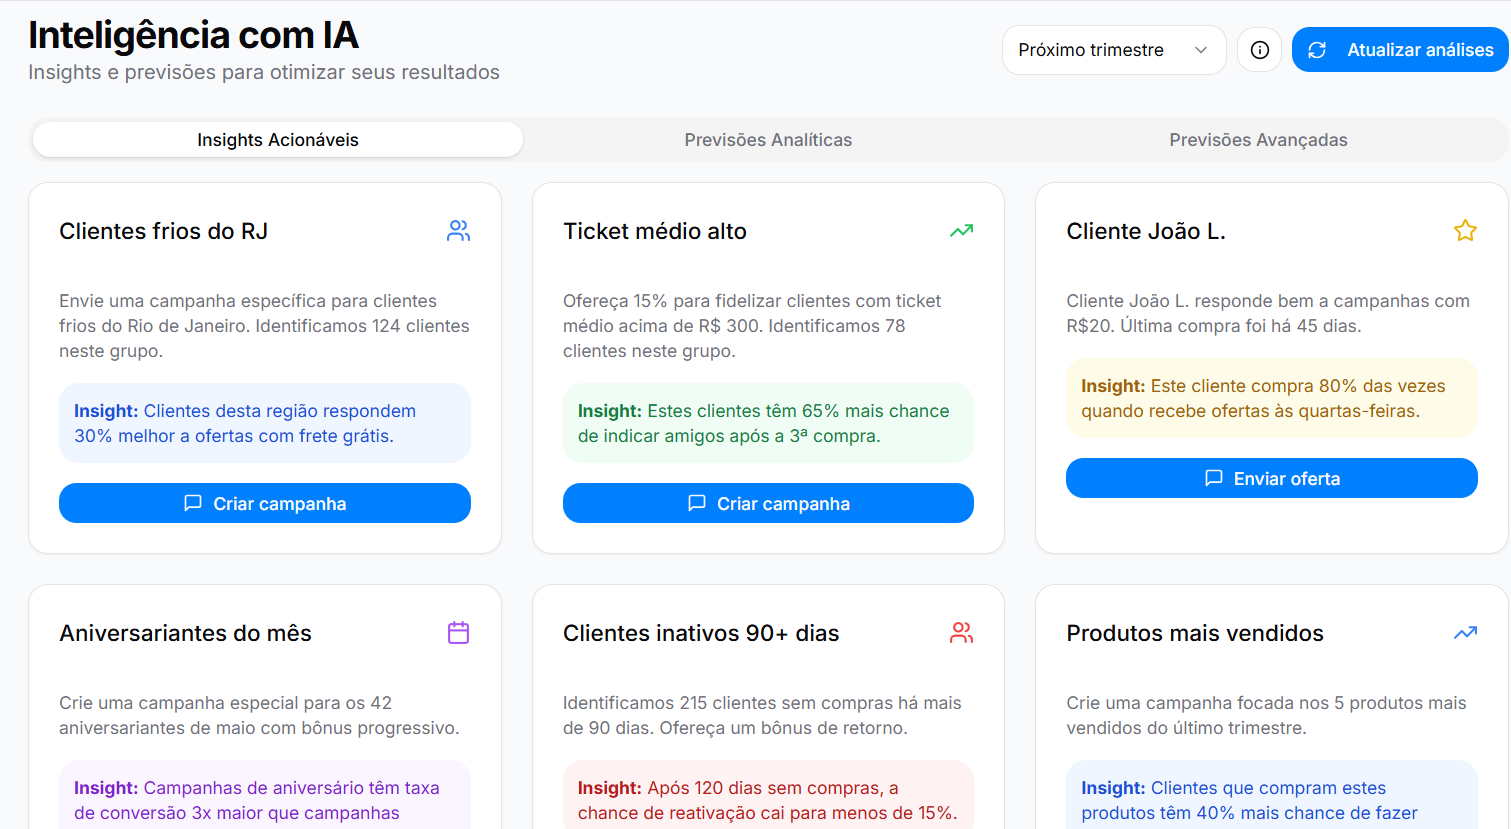The image size is (1511, 829).
Task: Click the red customers icon on Clientes inativos 90+ dias
Action: [961, 632]
